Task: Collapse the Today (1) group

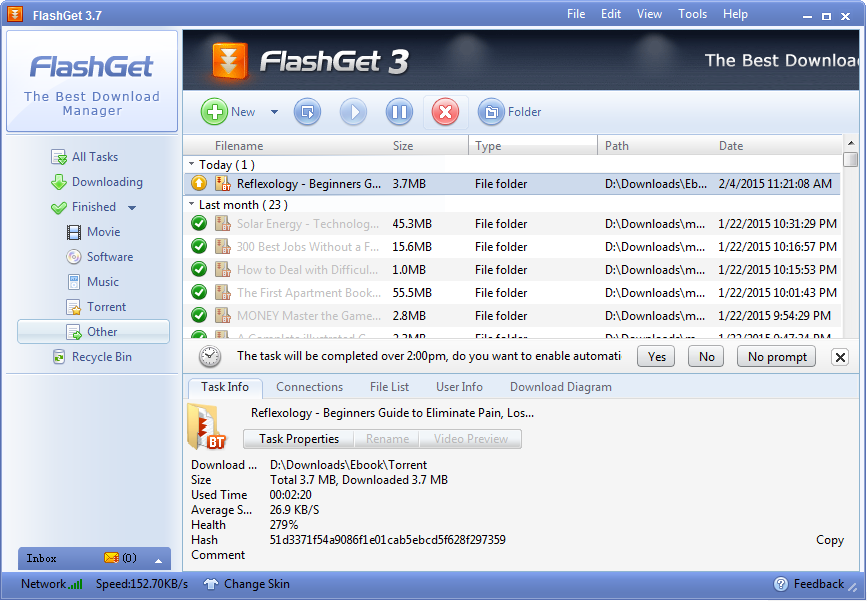Action: [191, 164]
